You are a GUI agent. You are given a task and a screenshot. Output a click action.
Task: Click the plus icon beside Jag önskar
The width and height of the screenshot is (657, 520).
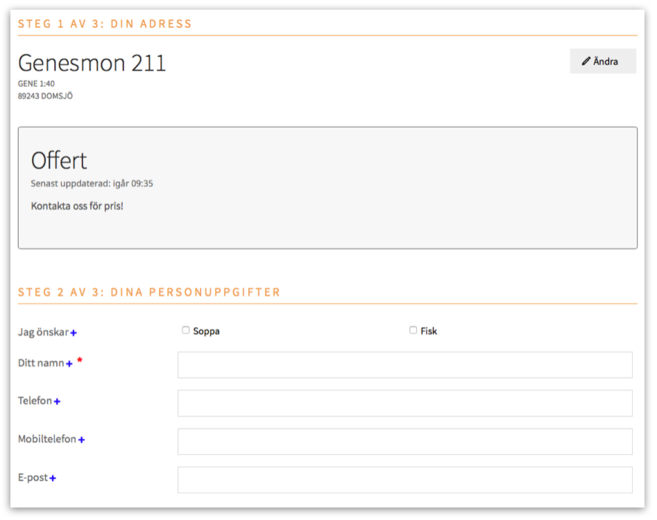pos(74,333)
